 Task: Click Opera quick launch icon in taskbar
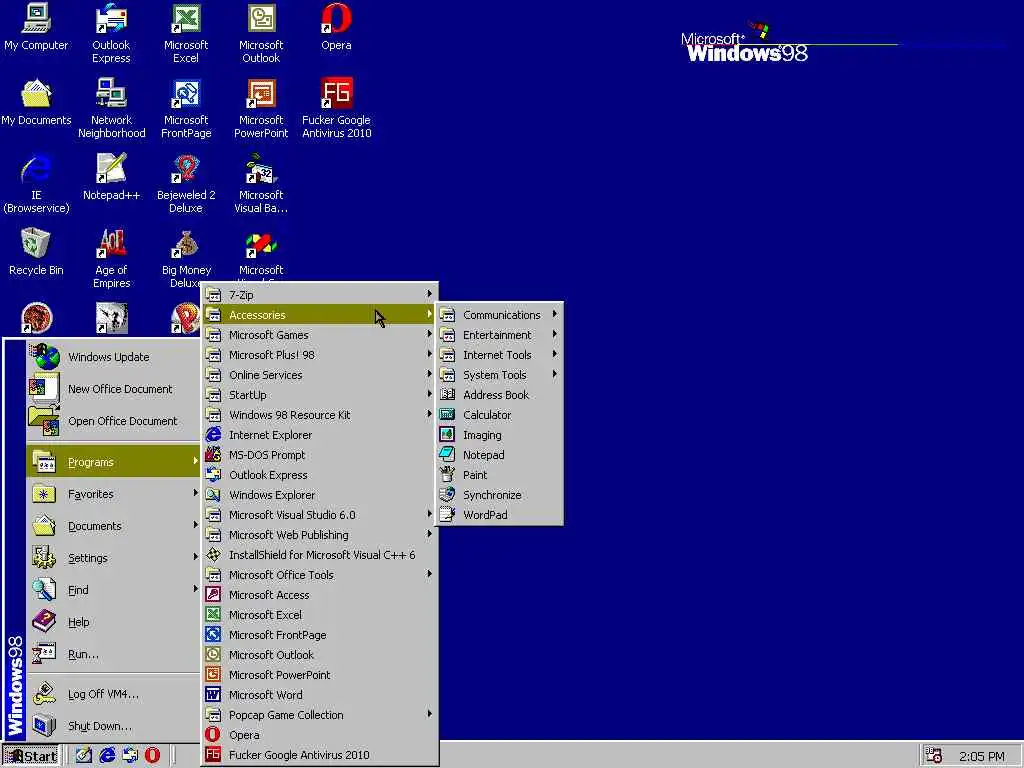[x=152, y=755]
